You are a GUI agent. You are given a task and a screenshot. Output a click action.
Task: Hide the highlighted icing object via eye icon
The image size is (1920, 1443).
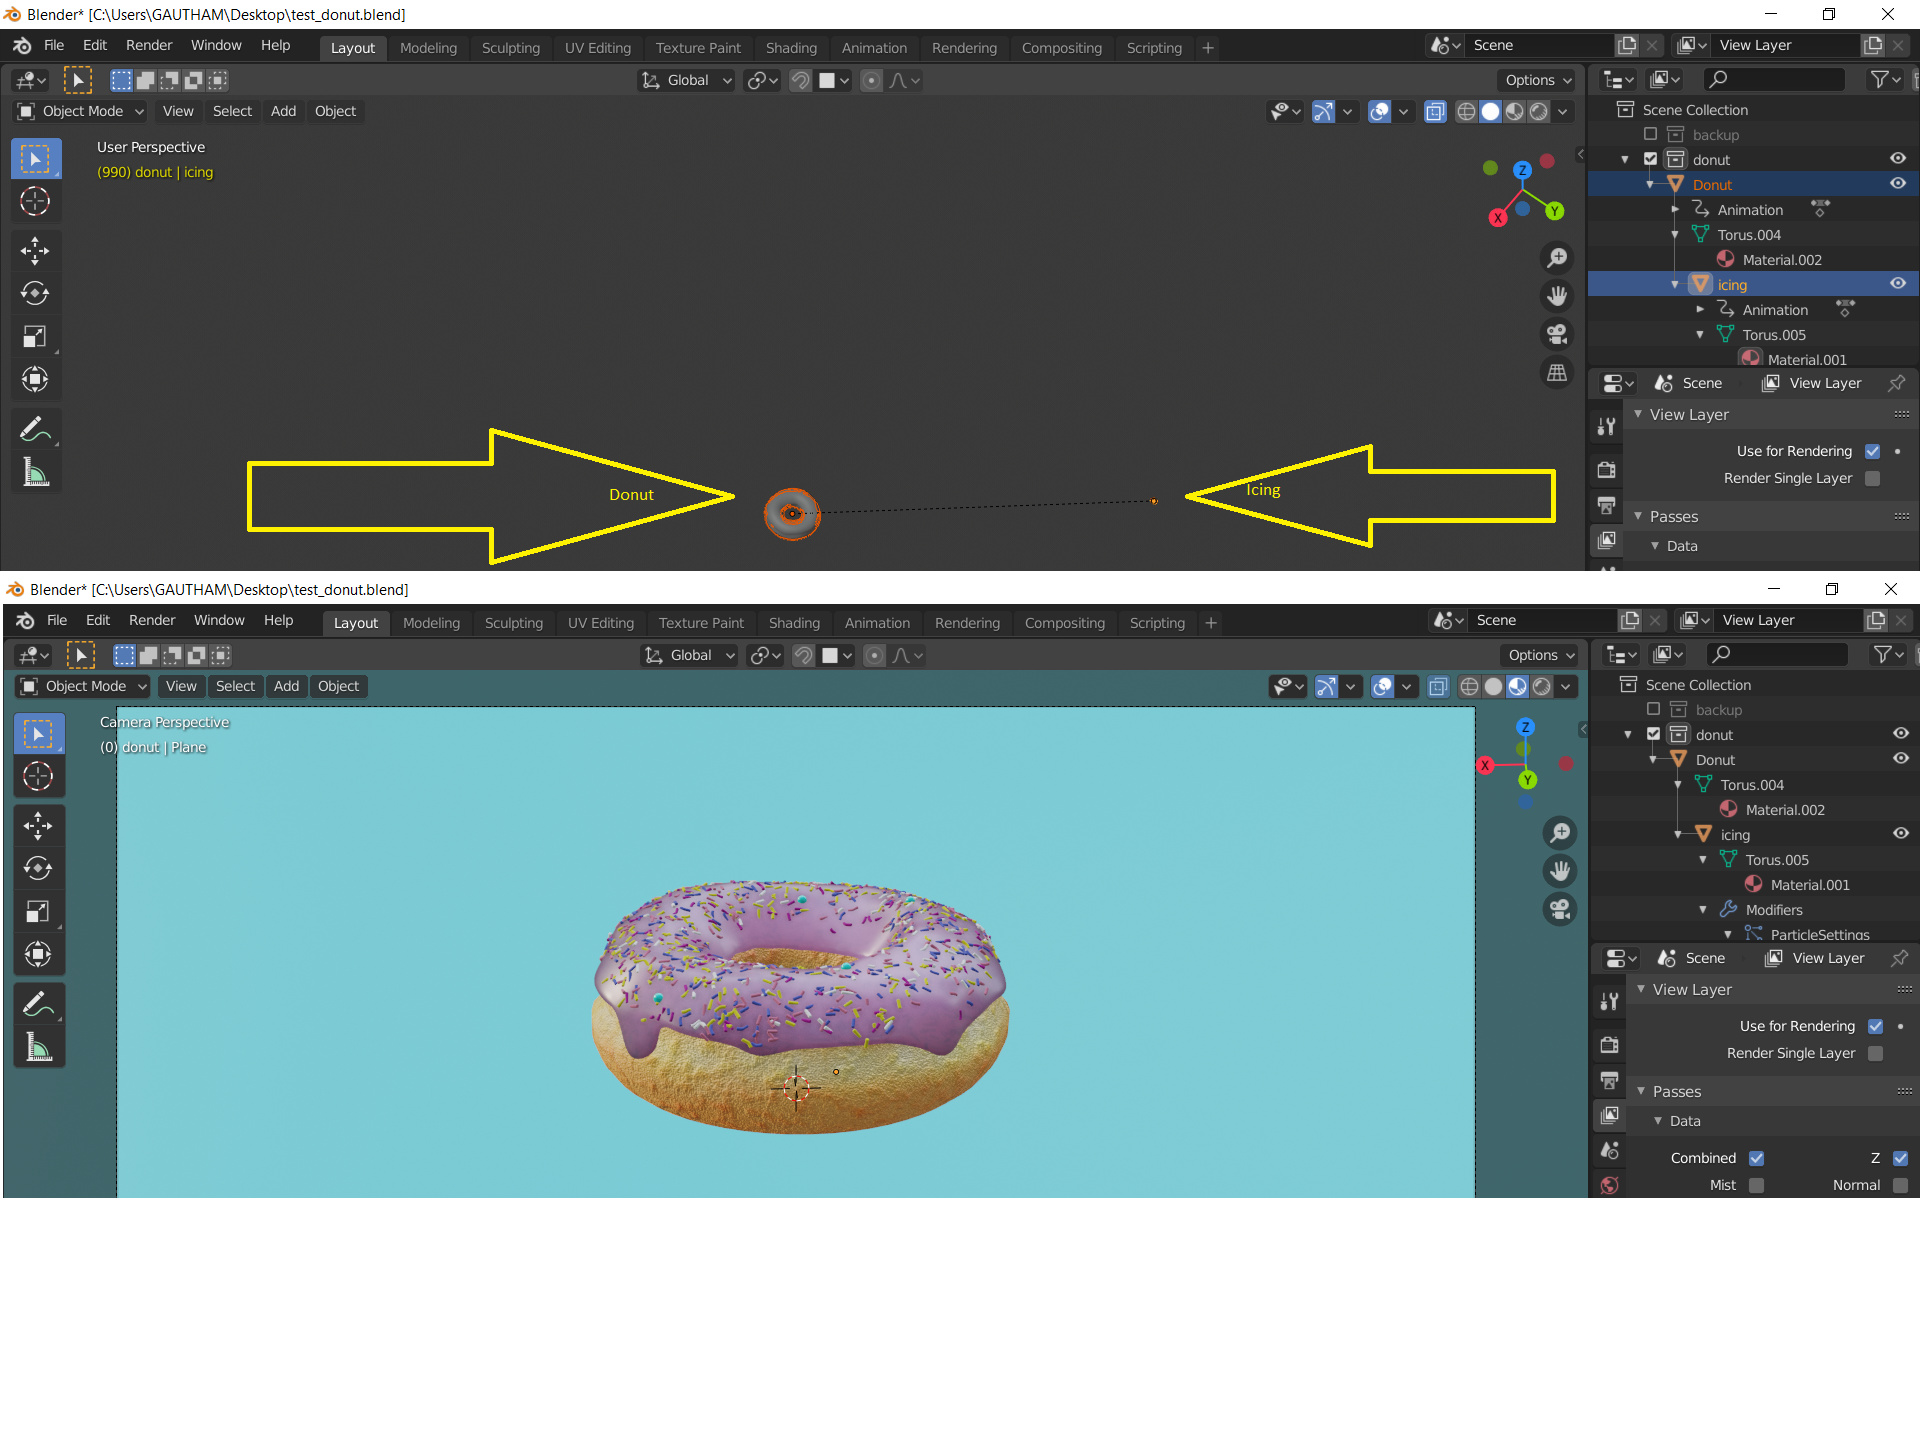coord(1898,284)
